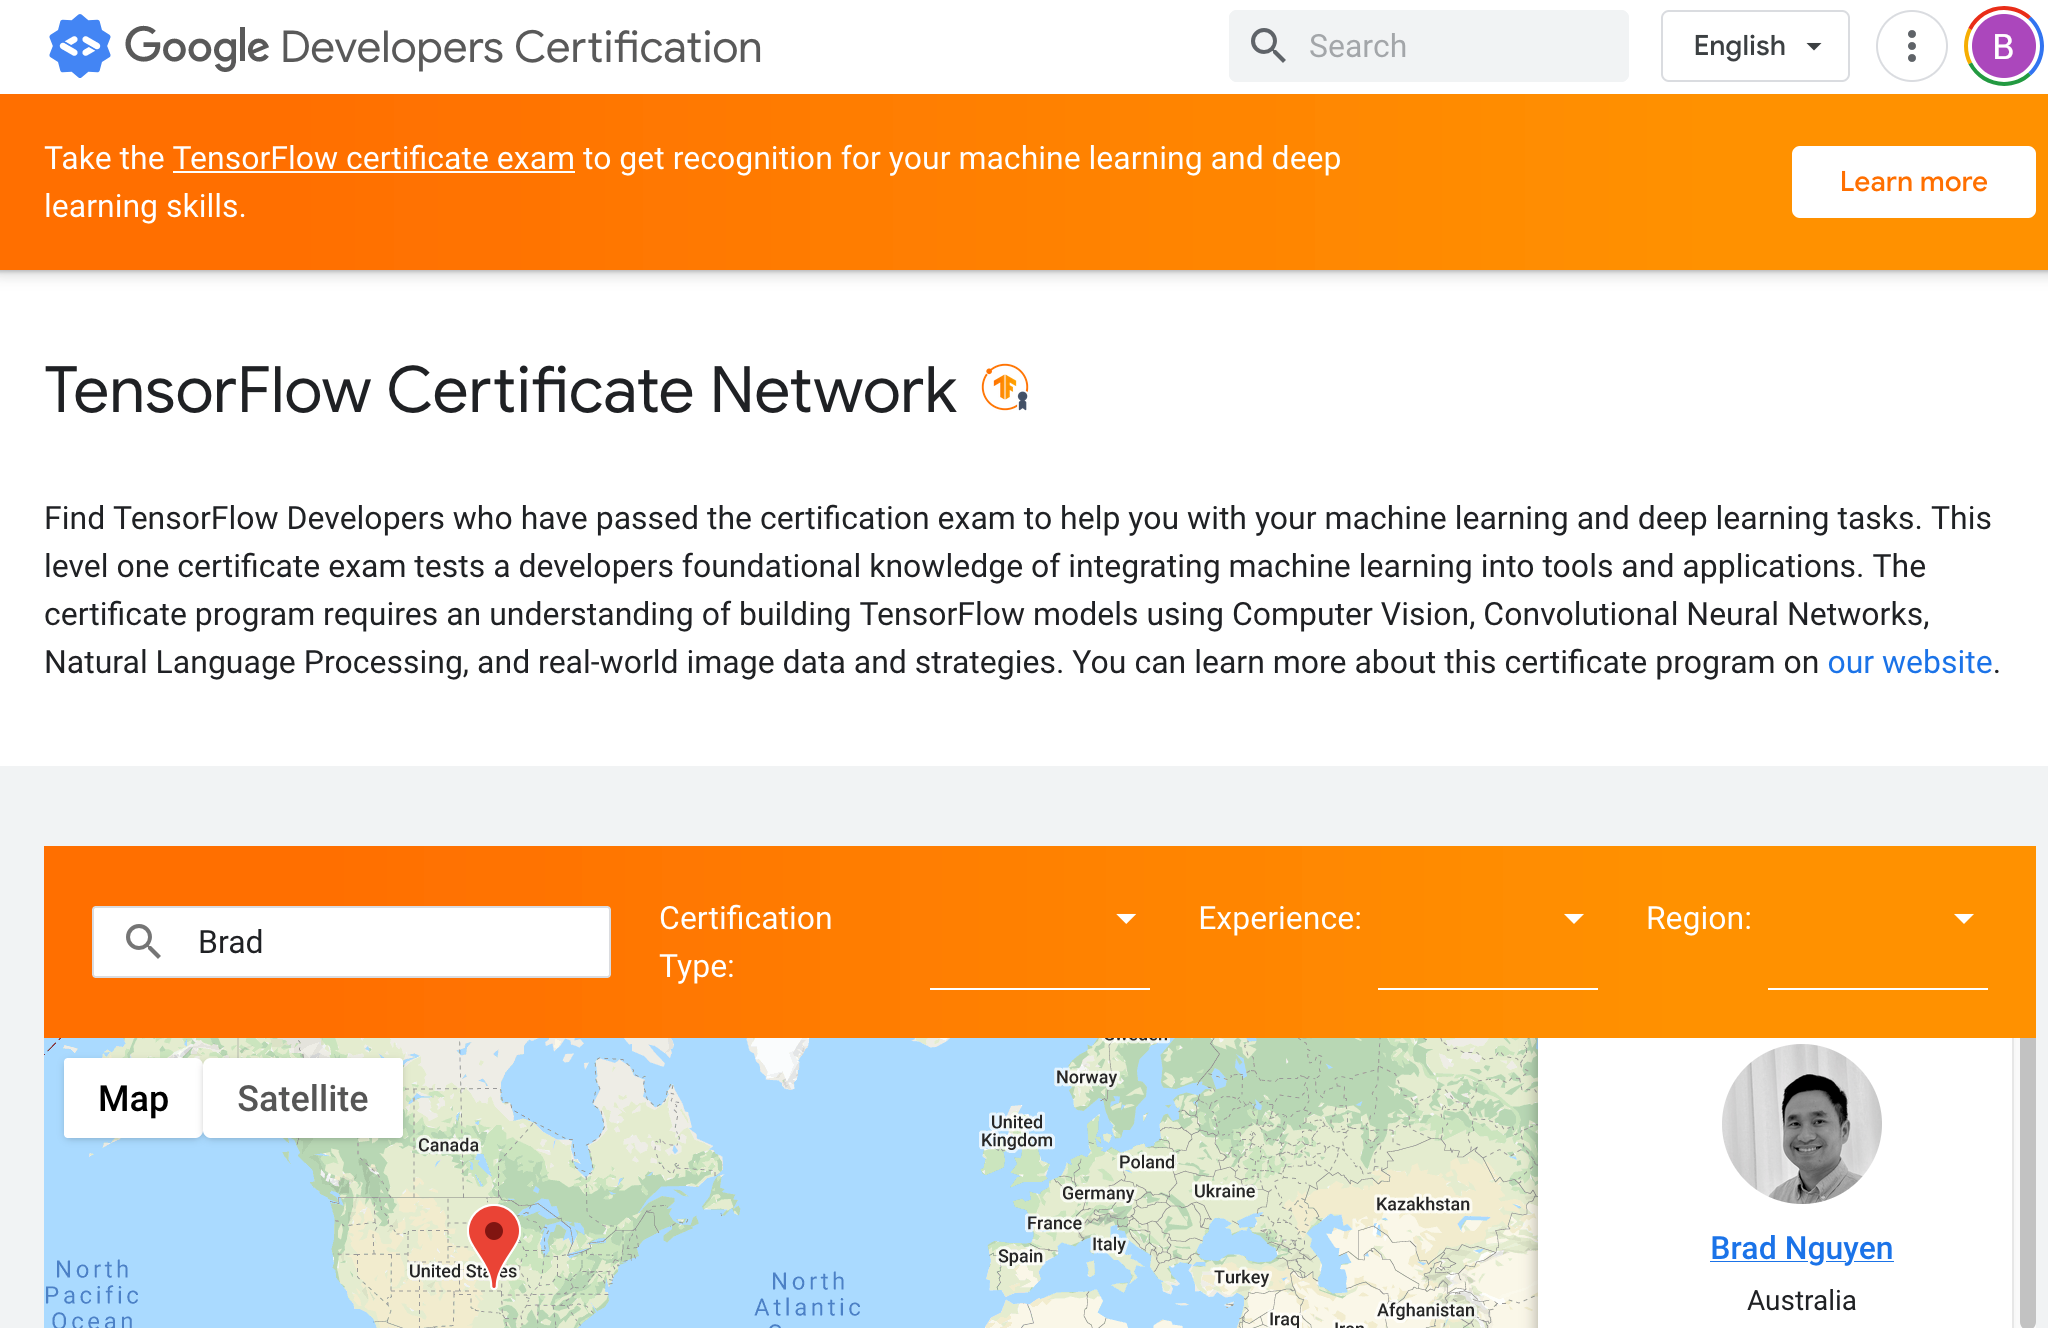This screenshot has width=2048, height=1328.
Task: Expand the Certification Type dropdown
Action: tap(1040, 941)
